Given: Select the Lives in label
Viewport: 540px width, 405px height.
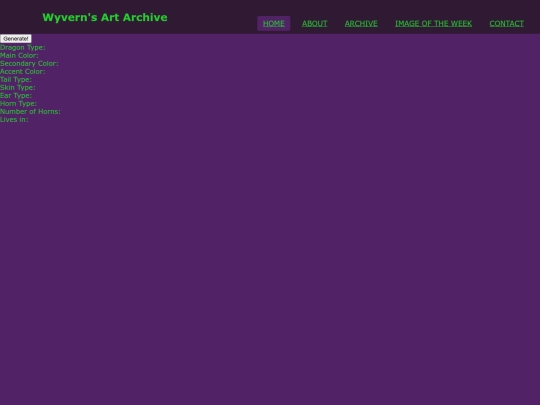Looking at the screenshot, I should coord(14,120).
